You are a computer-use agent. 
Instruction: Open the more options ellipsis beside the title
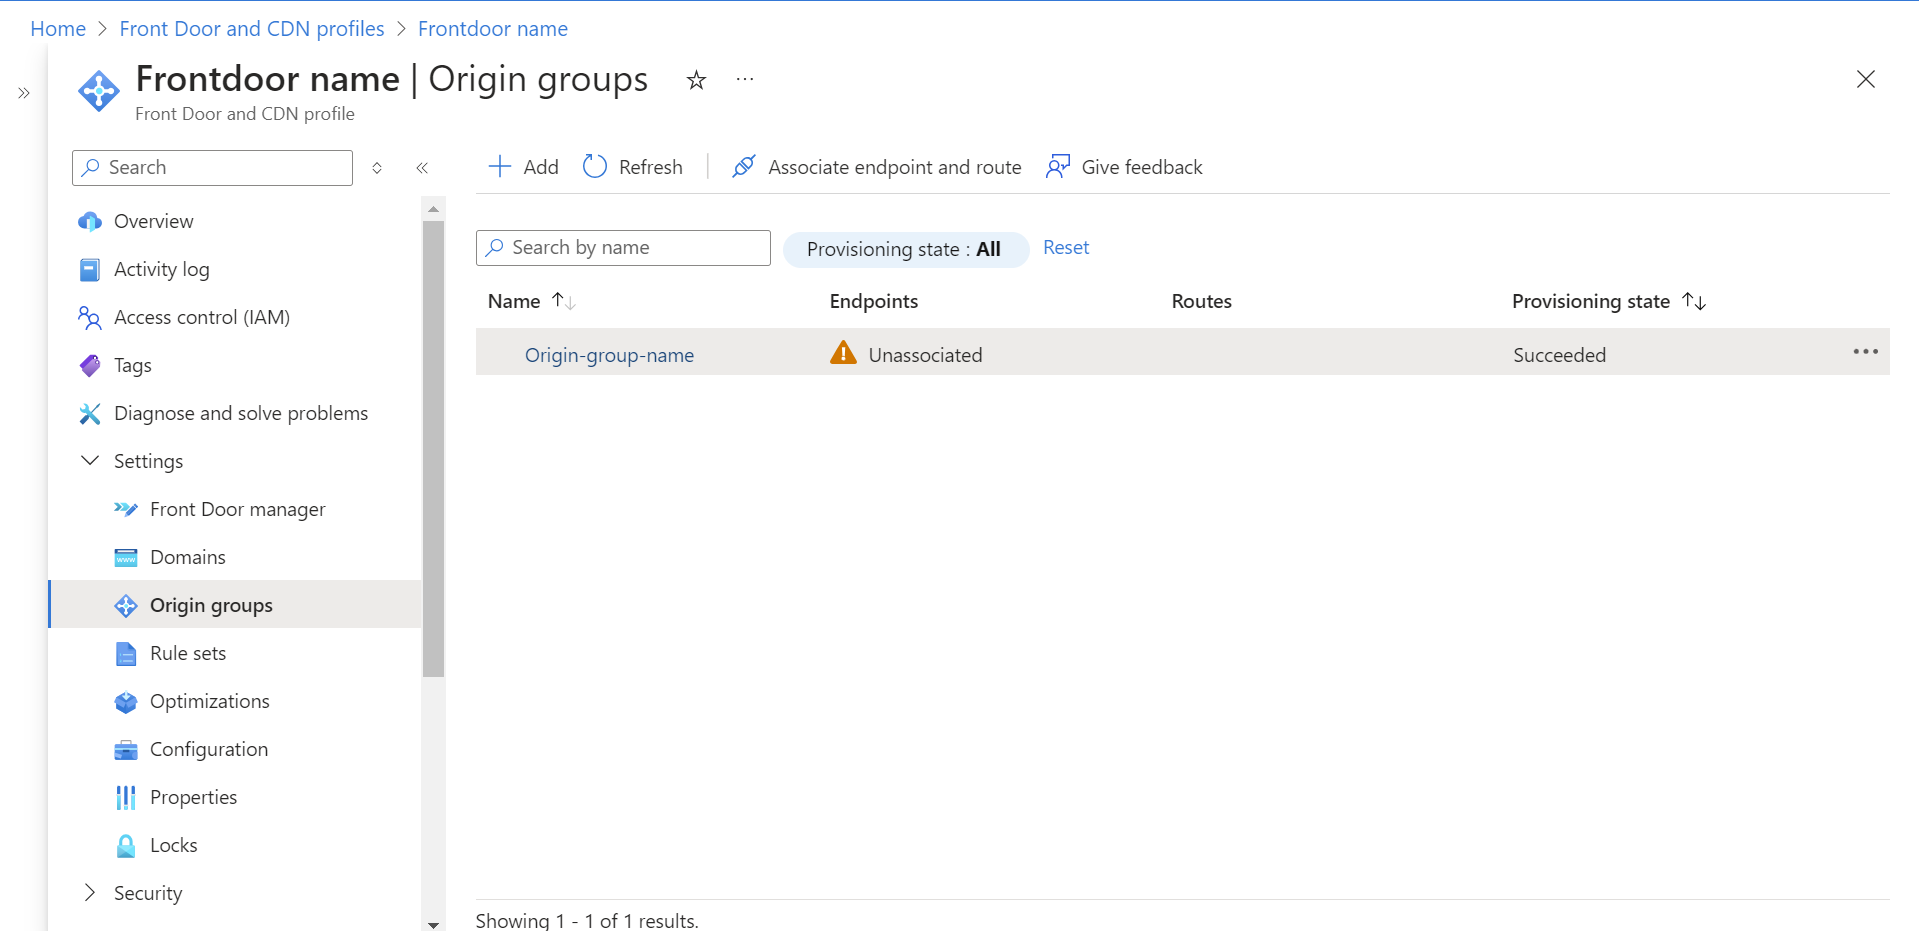[x=745, y=79]
